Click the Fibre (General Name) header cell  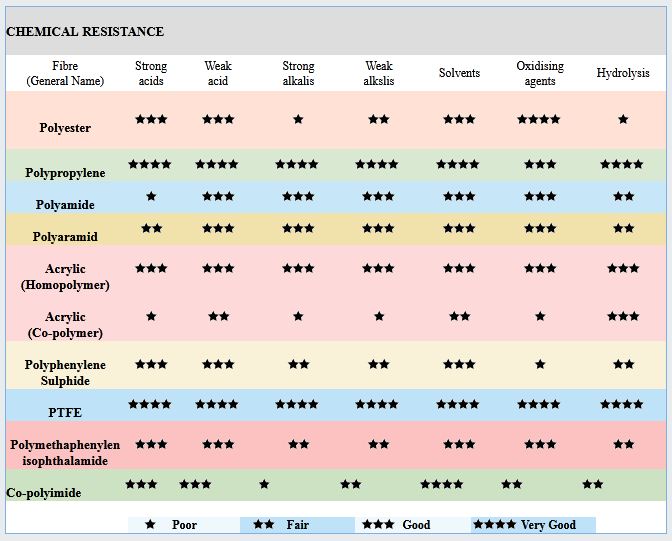[65, 74]
